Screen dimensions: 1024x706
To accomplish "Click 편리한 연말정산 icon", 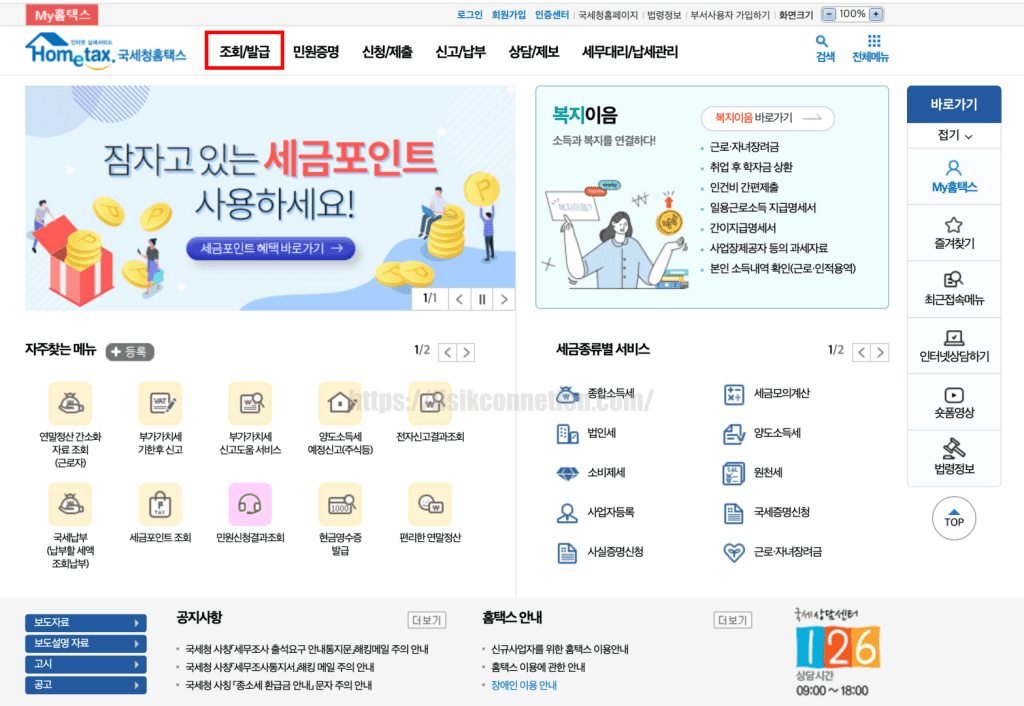I will point(430,504).
